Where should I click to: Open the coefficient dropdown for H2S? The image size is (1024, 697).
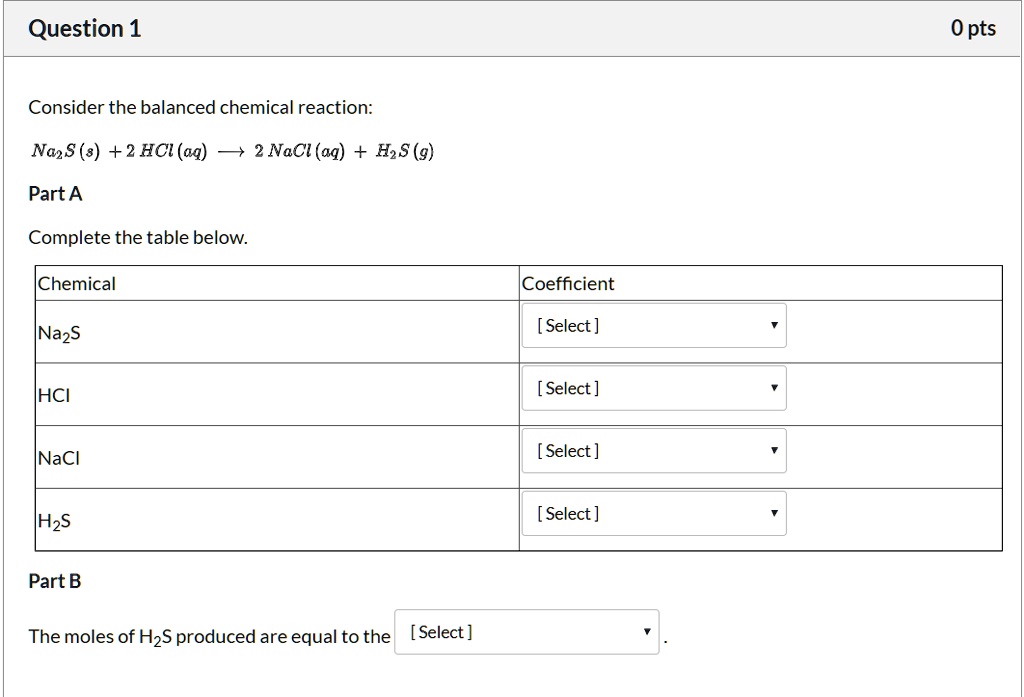click(x=653, y=513)
